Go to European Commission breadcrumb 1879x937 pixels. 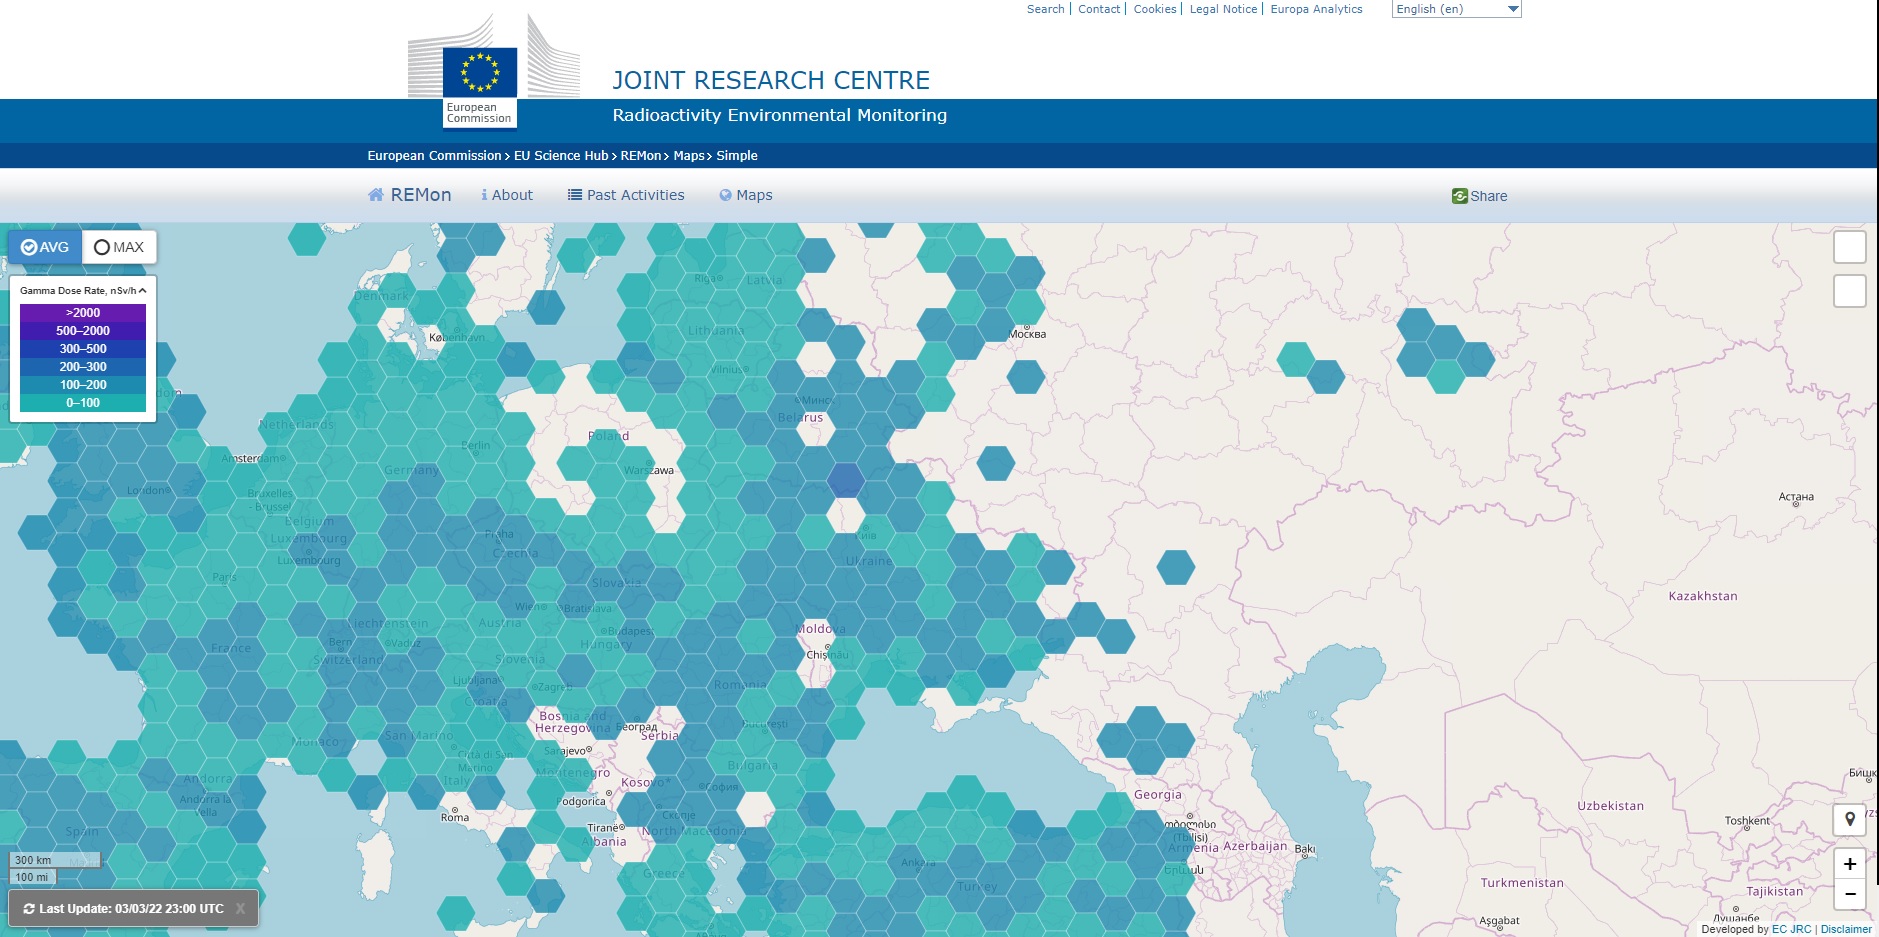tap(434, 156)
